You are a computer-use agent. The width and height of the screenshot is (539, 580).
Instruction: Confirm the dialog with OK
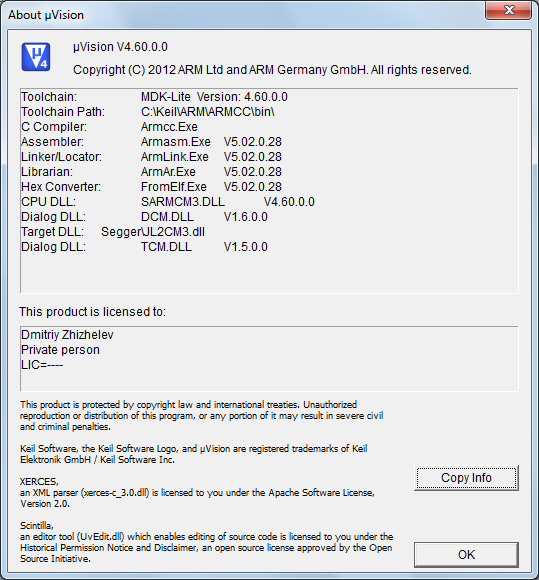click(x=466, y=554)
